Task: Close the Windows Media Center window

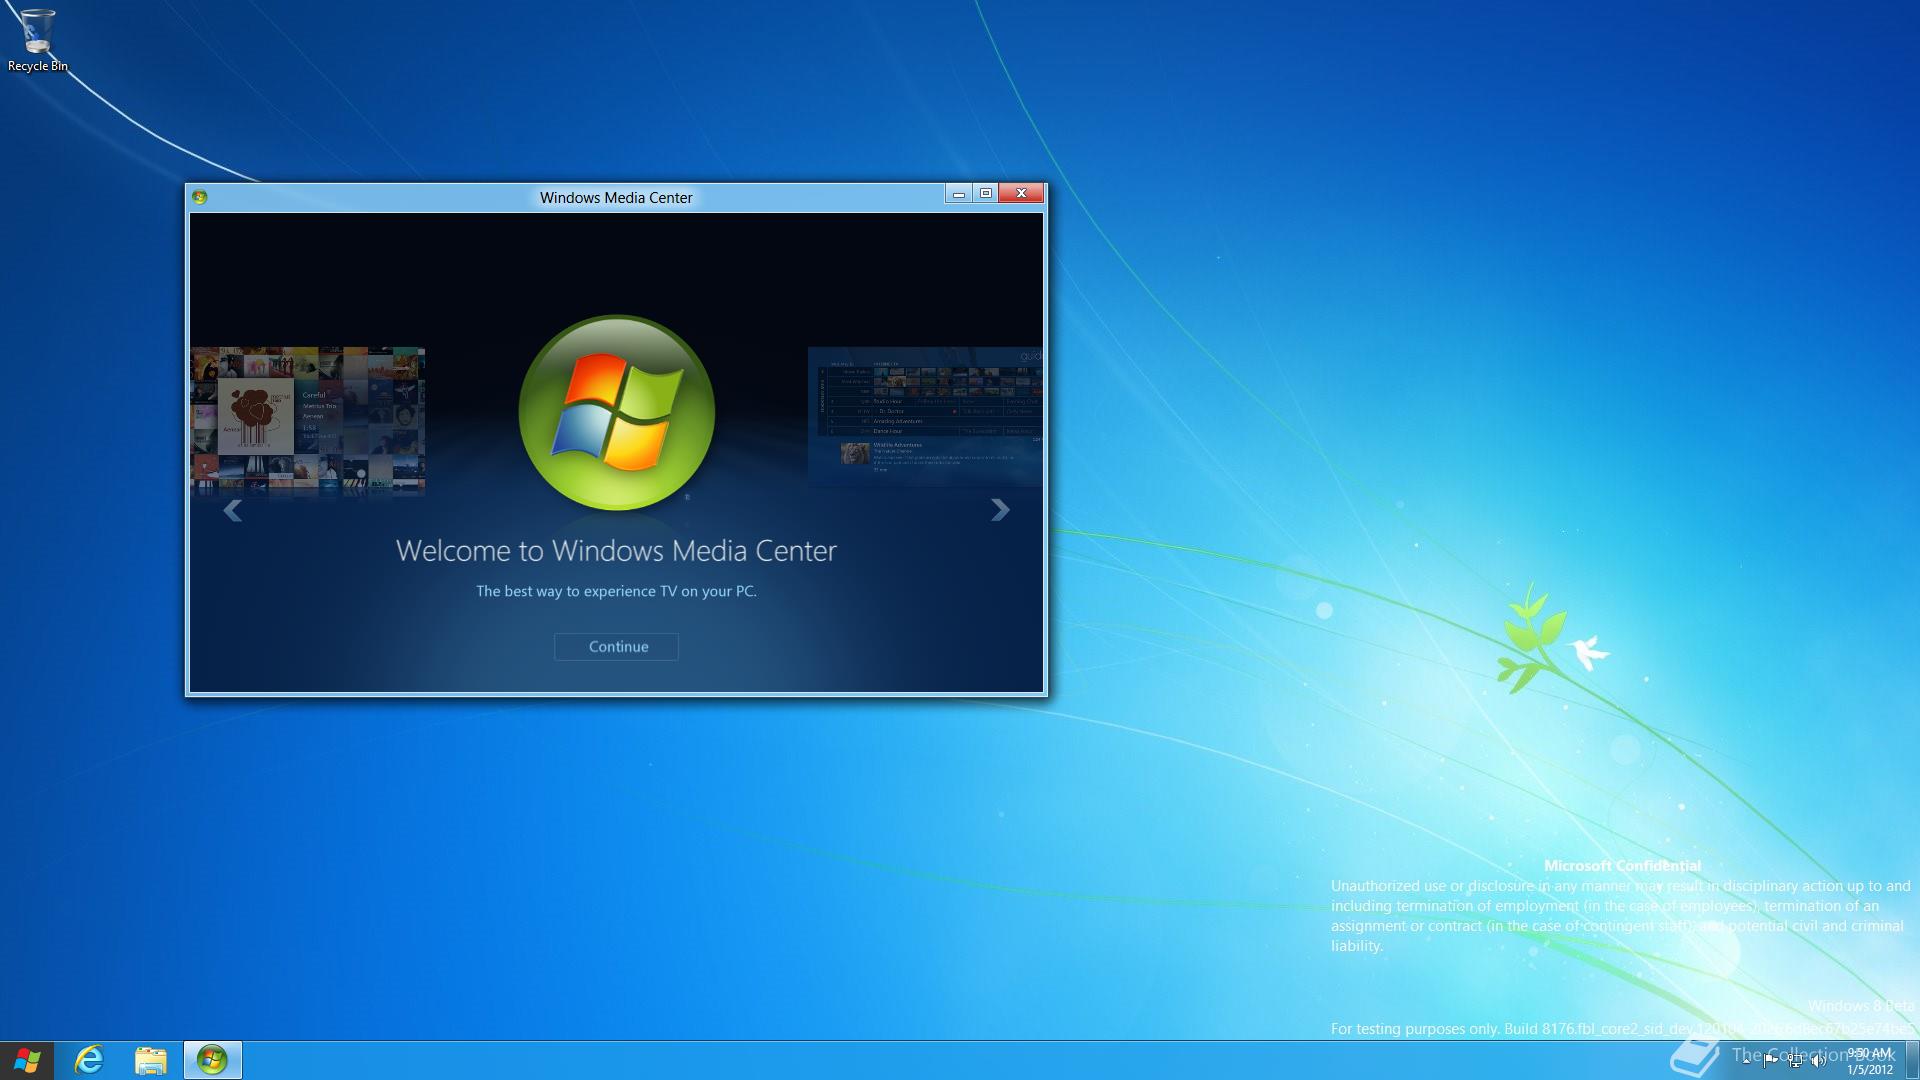Action: point(1021,193)
